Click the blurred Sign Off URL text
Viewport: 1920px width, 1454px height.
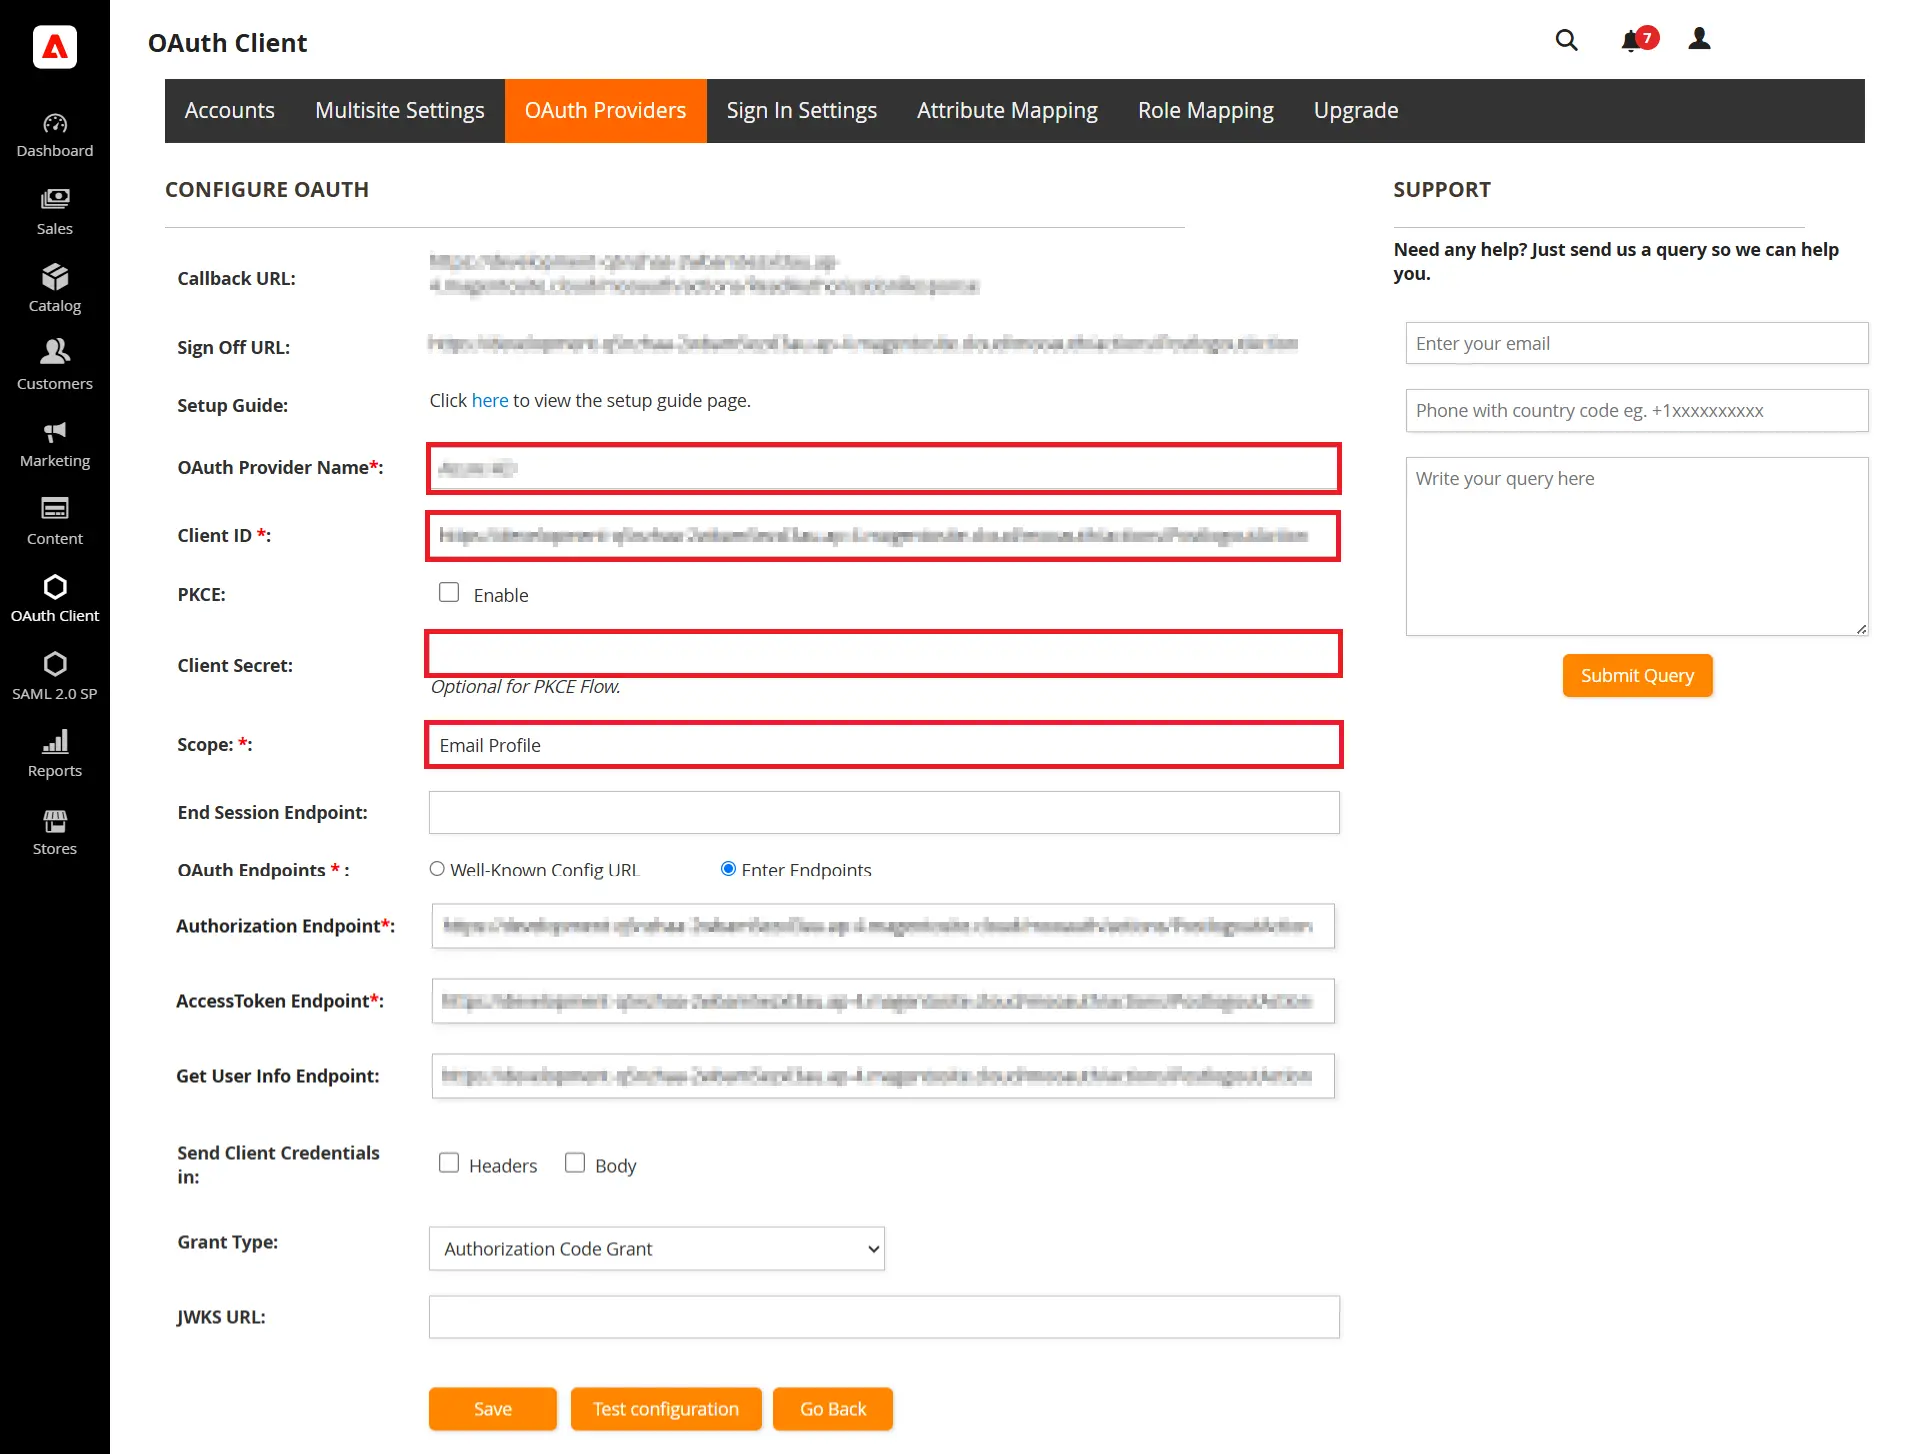point(863,344)
